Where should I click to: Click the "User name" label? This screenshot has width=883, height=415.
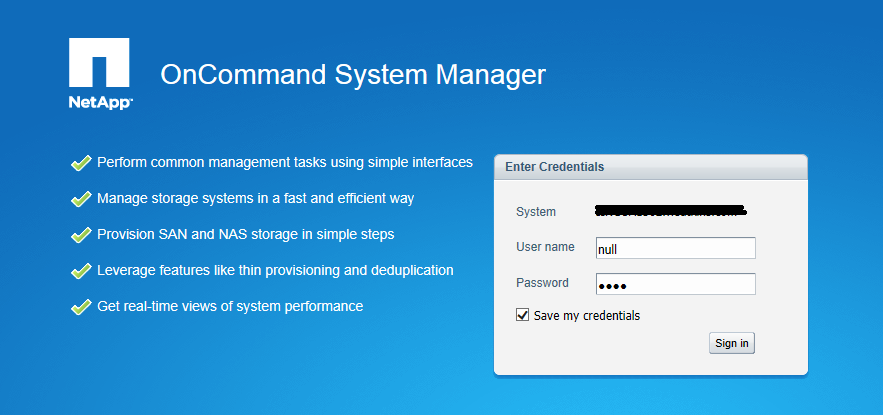coord(545,247)
